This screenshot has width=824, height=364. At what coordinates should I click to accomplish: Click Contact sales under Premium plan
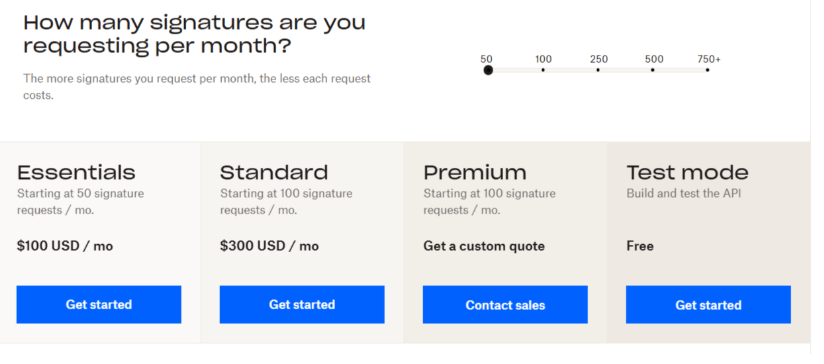pyautogui.click(x=505, y=305)
